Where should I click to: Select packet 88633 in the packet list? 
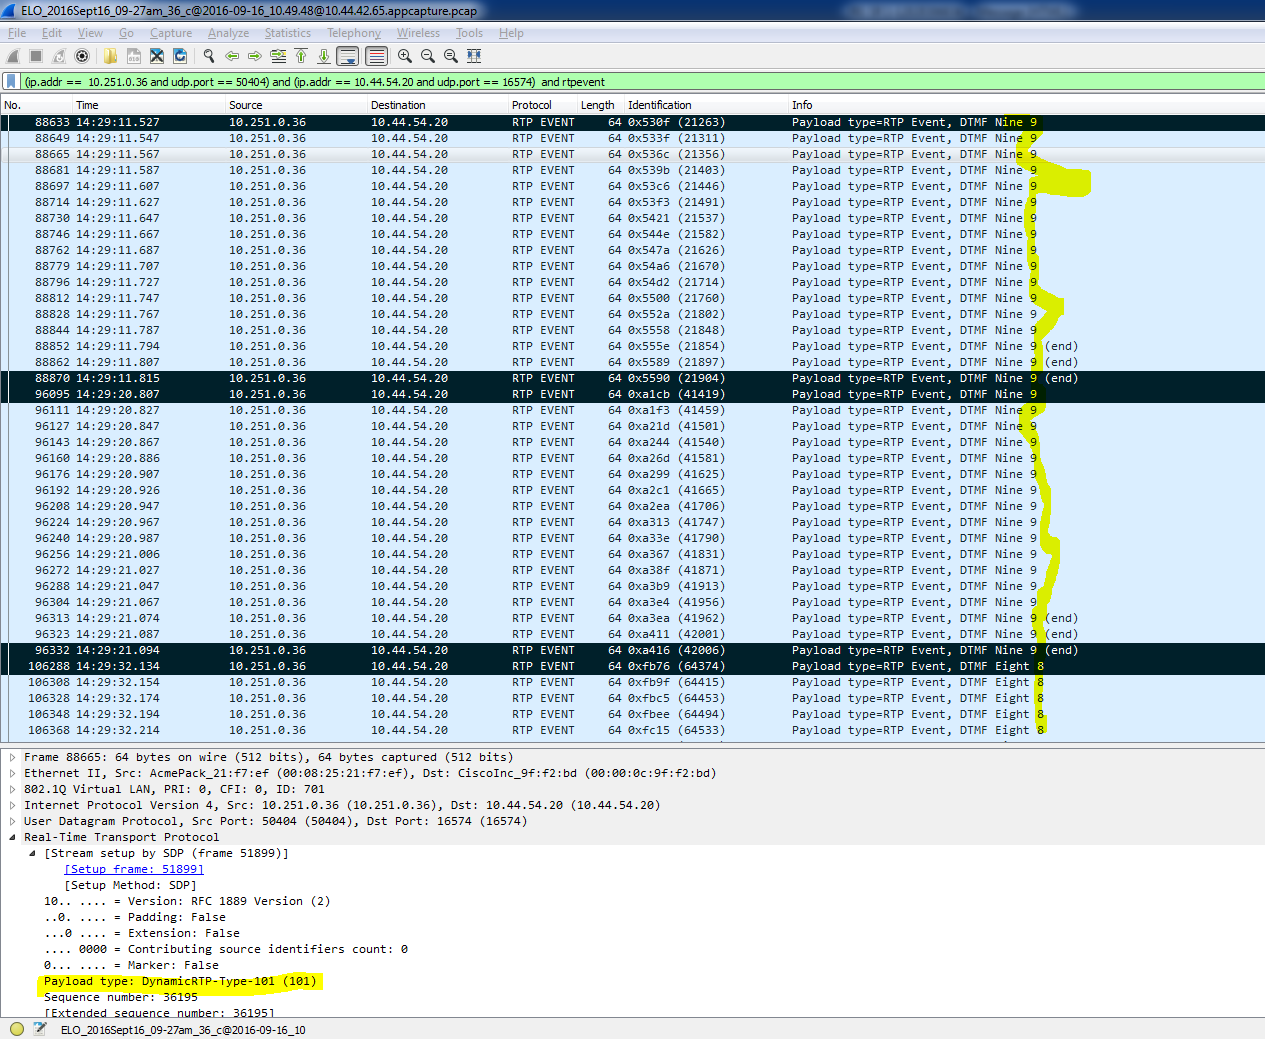point(632,122)
